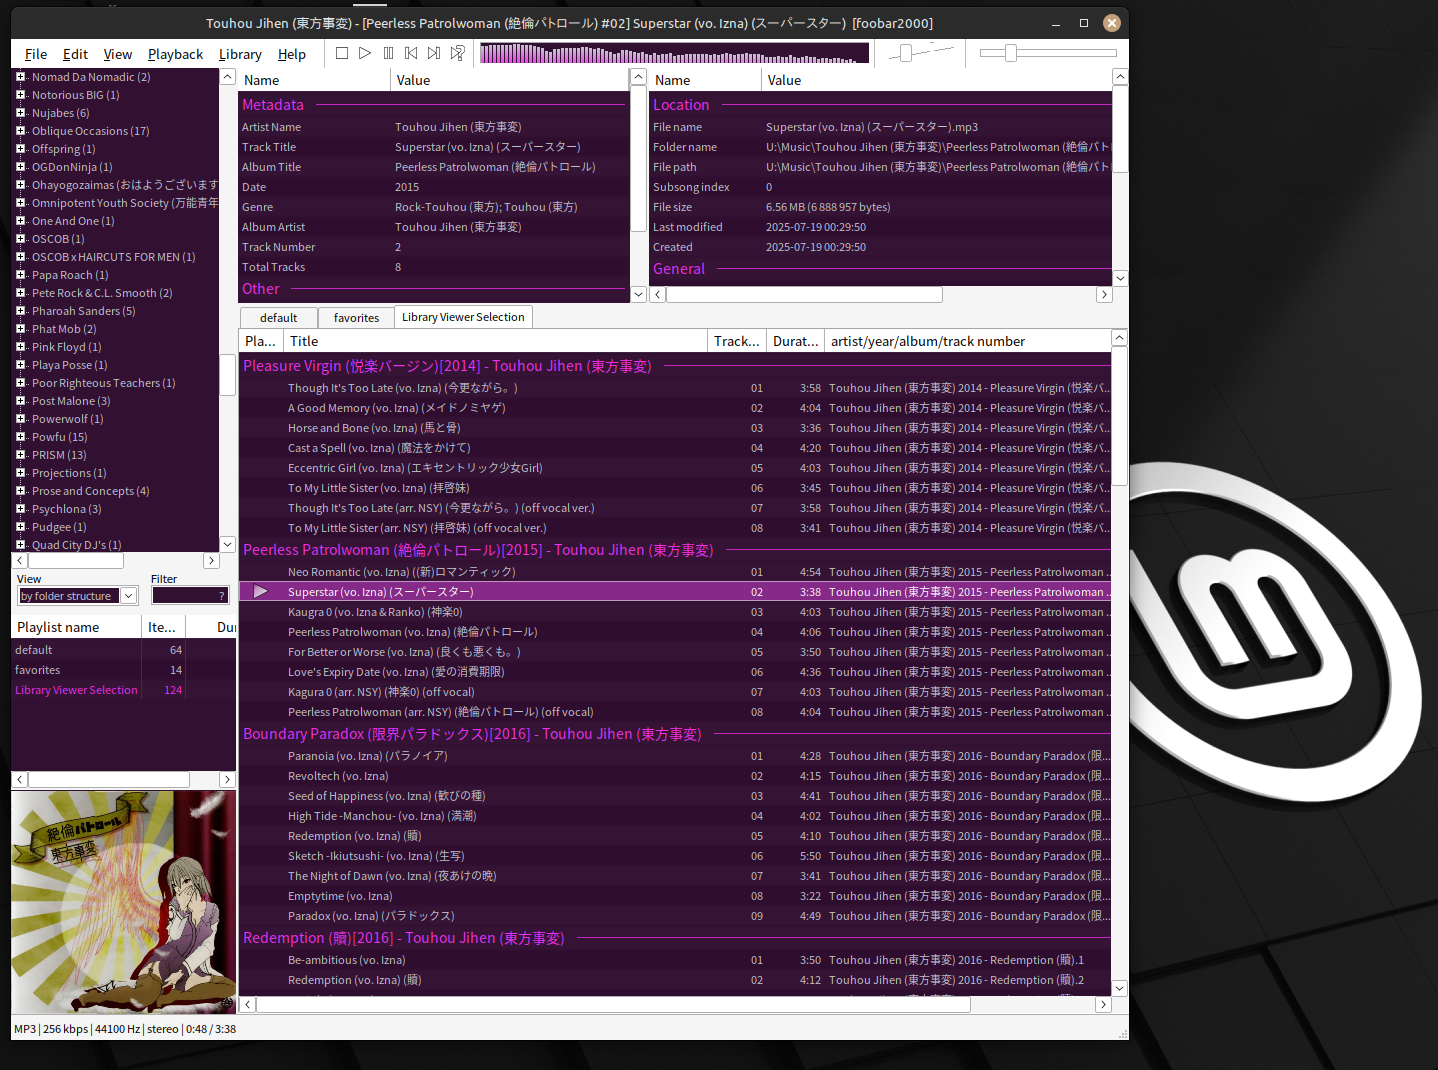Screen dimensions: 1438x1070
Task: Click playback time 0:48 / 3:38 in status bar
Action: pyautogui.click(x=211, y=1029)
